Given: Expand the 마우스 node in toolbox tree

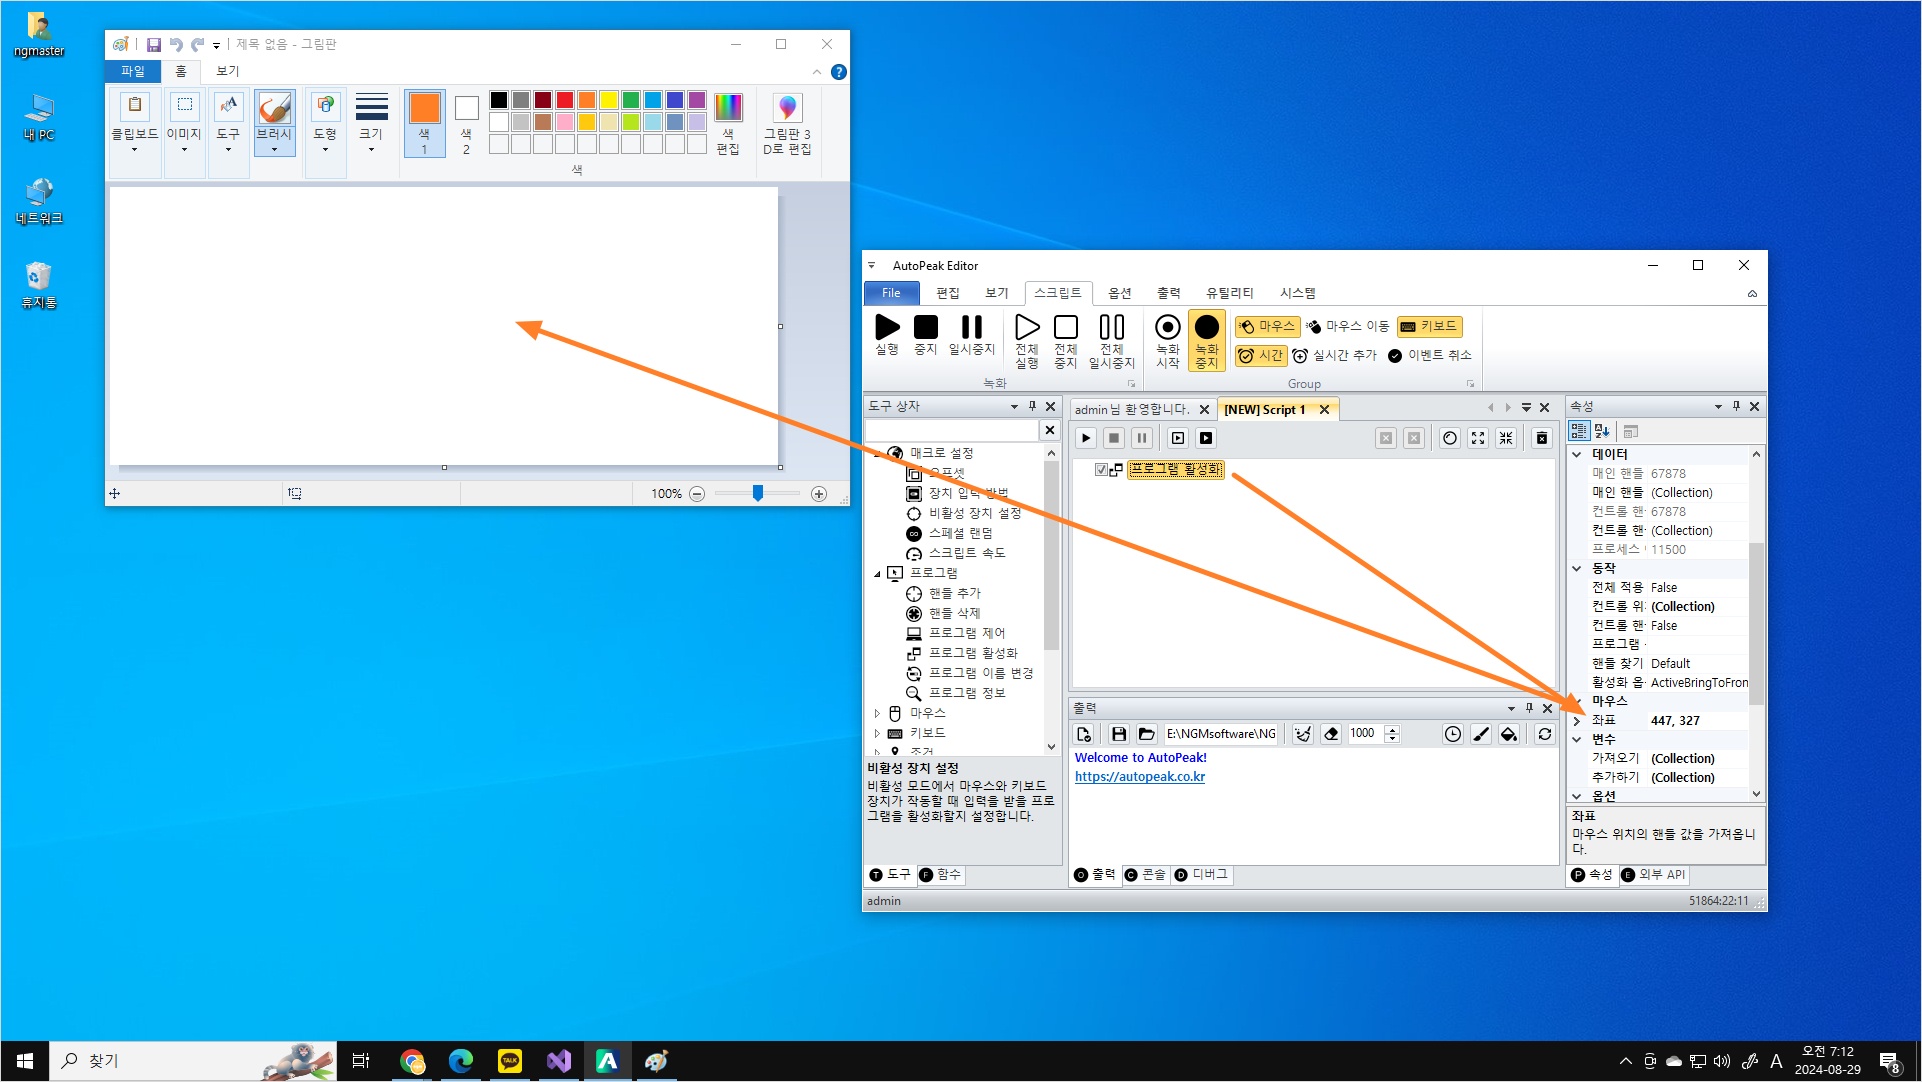Looking at the screenshot, I should [877, 713].
